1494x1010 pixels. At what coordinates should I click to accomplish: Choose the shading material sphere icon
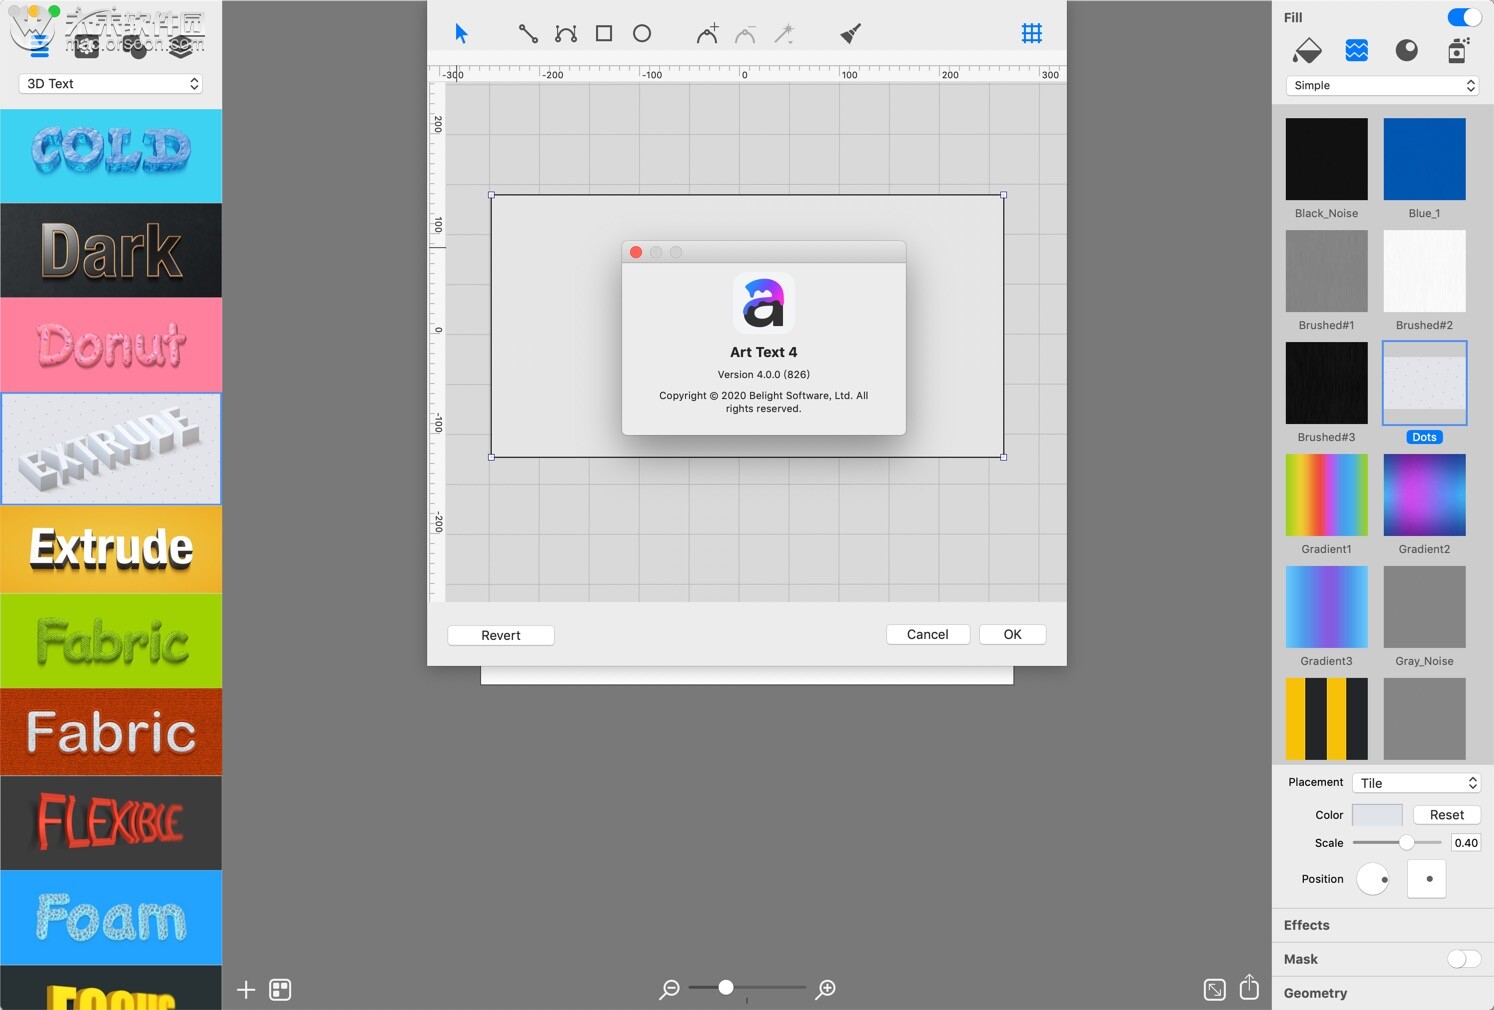pyautogui.click(x=1407, y=50)
